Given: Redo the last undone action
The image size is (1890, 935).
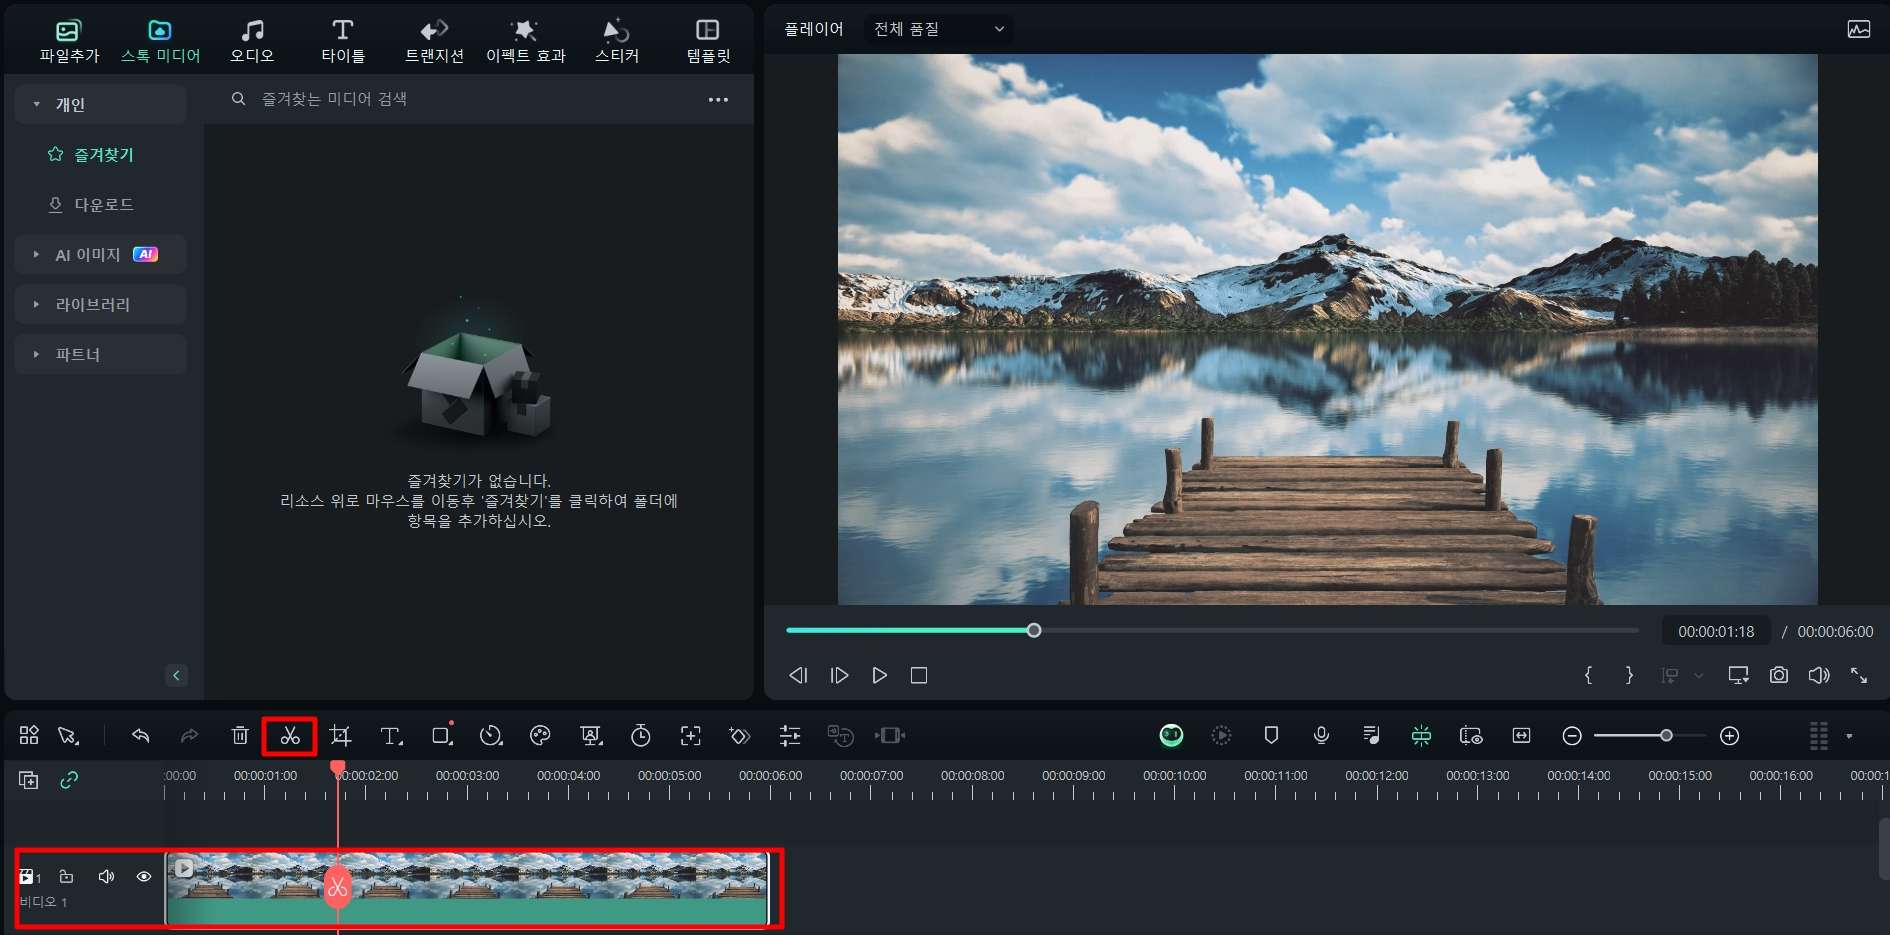Looking at the screenshot, I should [x=189, y=736].
